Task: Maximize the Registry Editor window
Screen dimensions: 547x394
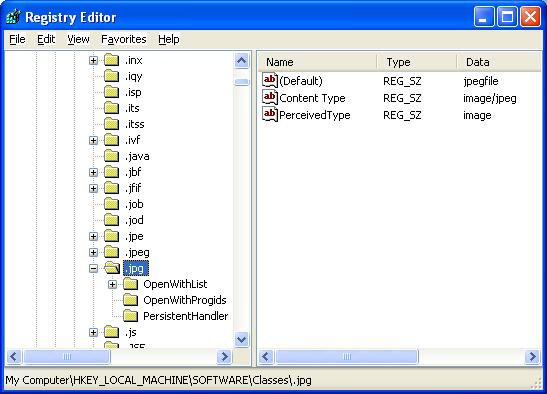Action: [507, 16]
